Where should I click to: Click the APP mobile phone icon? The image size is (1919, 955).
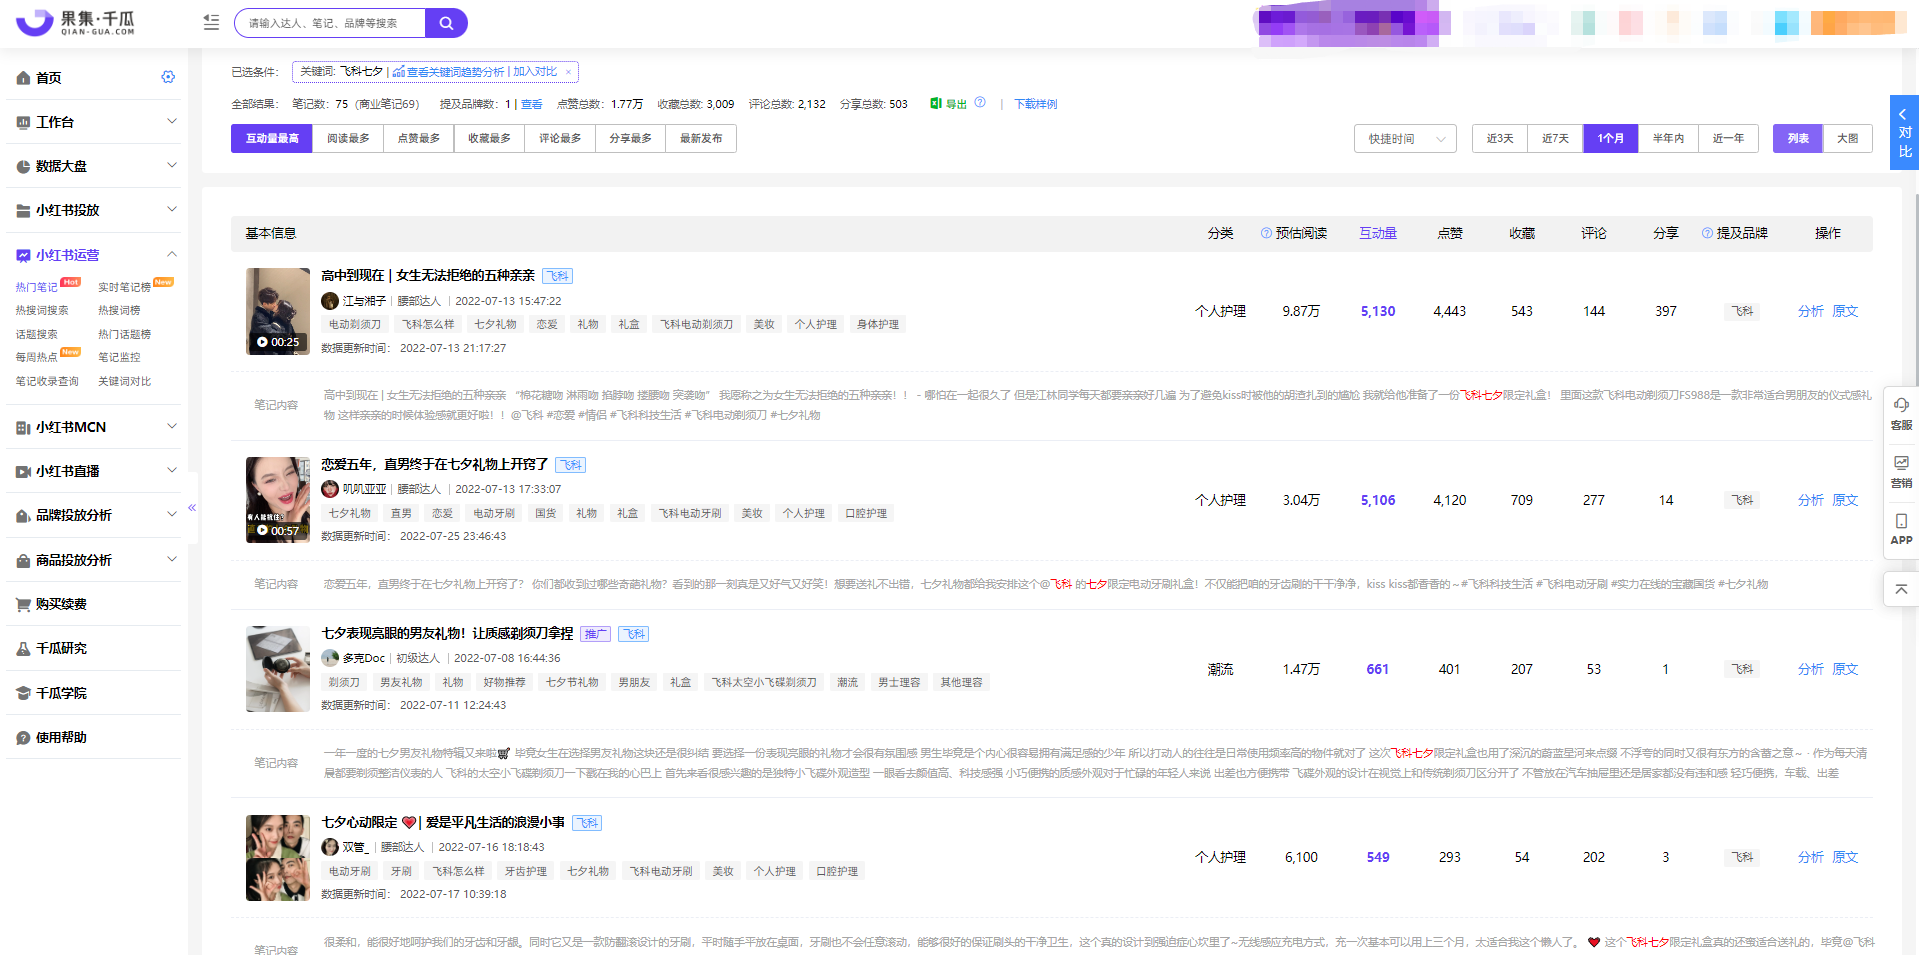point(1901,521)
